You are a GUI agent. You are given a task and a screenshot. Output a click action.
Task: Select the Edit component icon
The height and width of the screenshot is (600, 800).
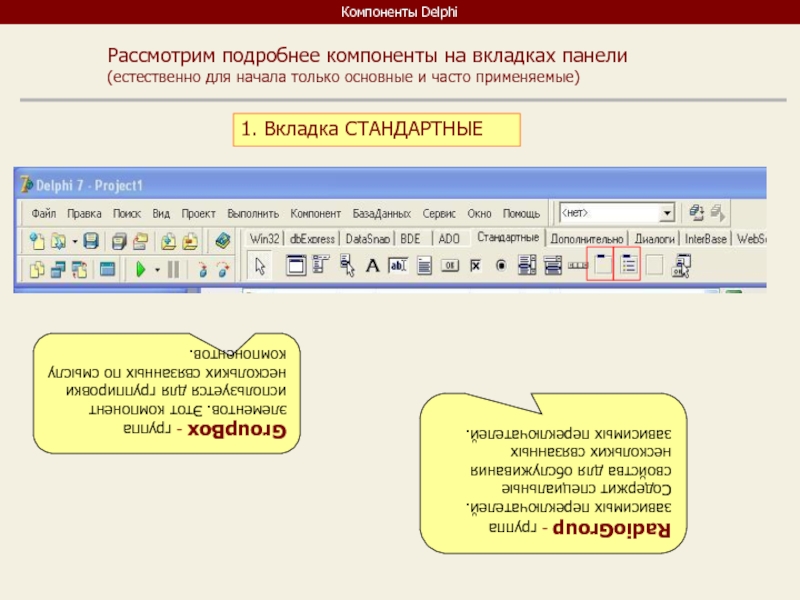pos(398,266)
